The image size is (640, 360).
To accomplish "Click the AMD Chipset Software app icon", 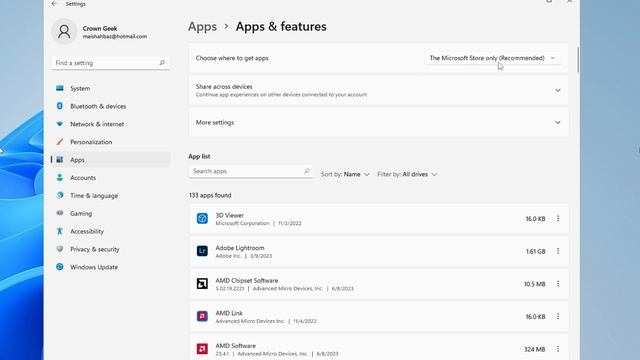I will [202, 284].
